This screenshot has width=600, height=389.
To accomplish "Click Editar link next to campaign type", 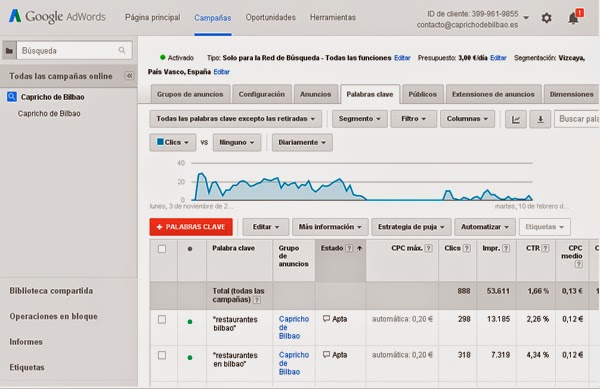I will [402, 58].
